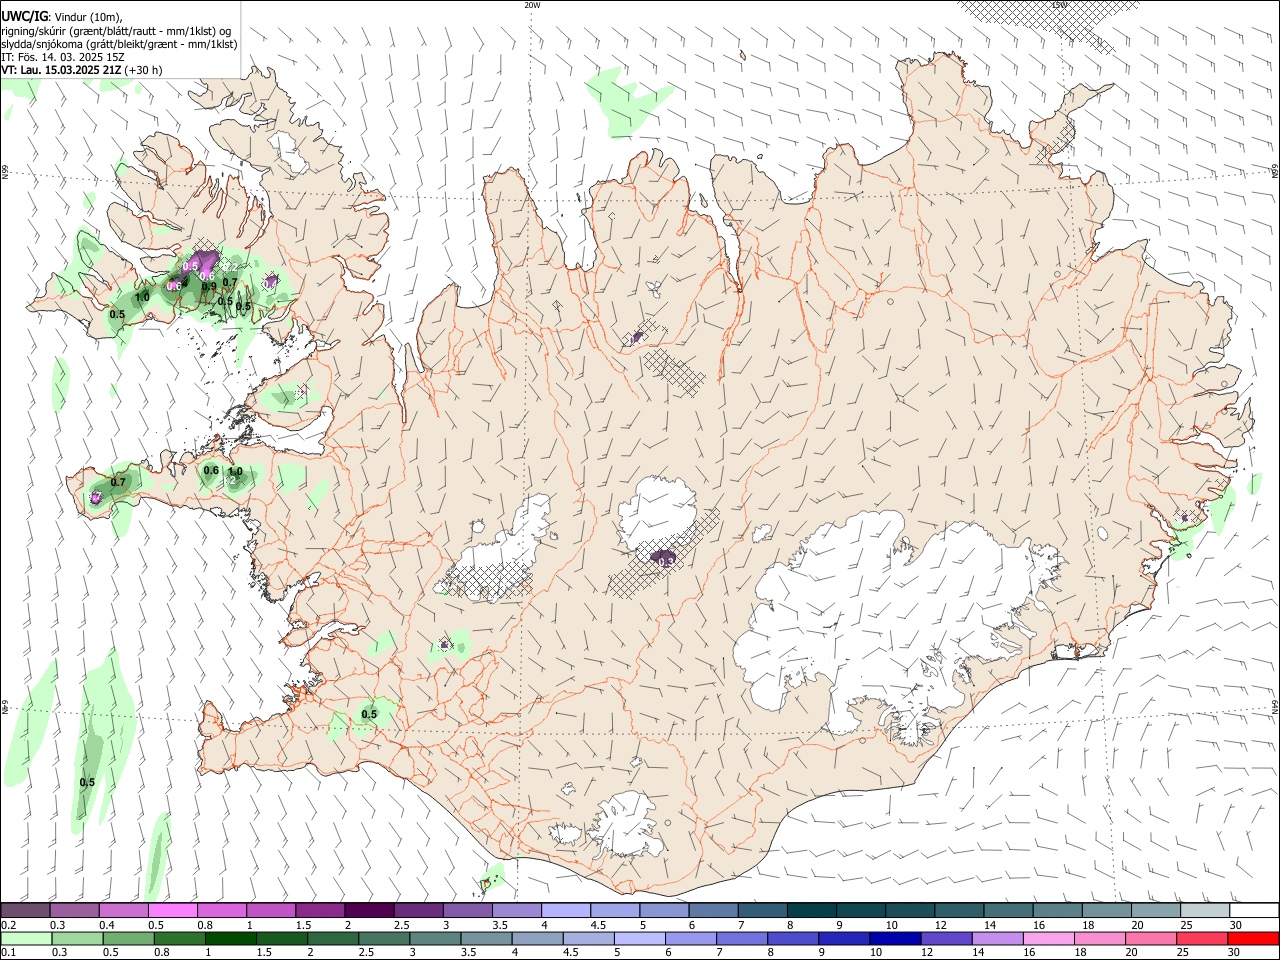Pick the violet 12 swatch in the bottom legend row

tap(946, 938)
